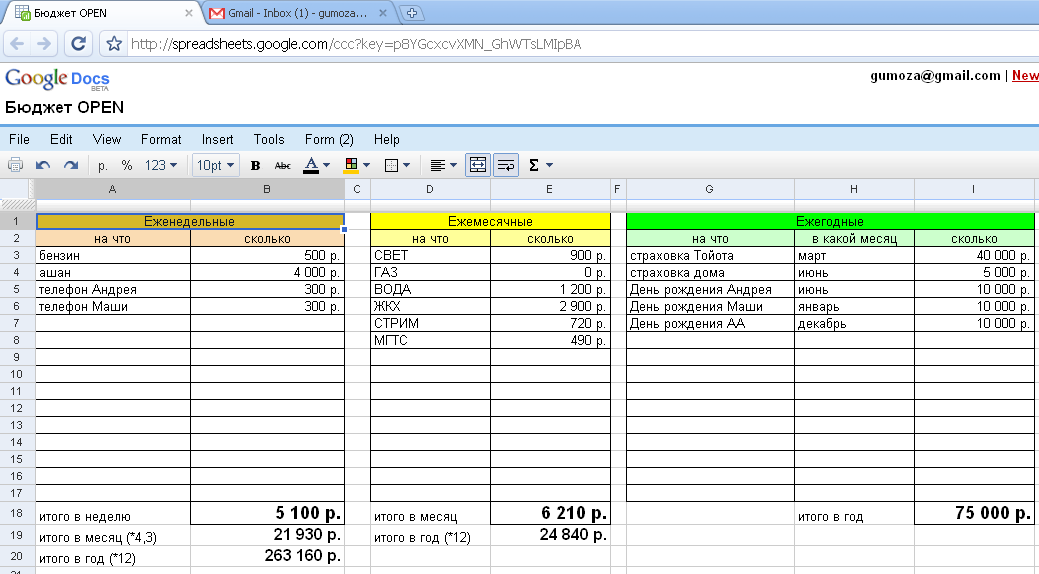Viewport: 1039px width, 574px height.
Task: Click the телефон Маши cell
Action: [x=113, y=306]
